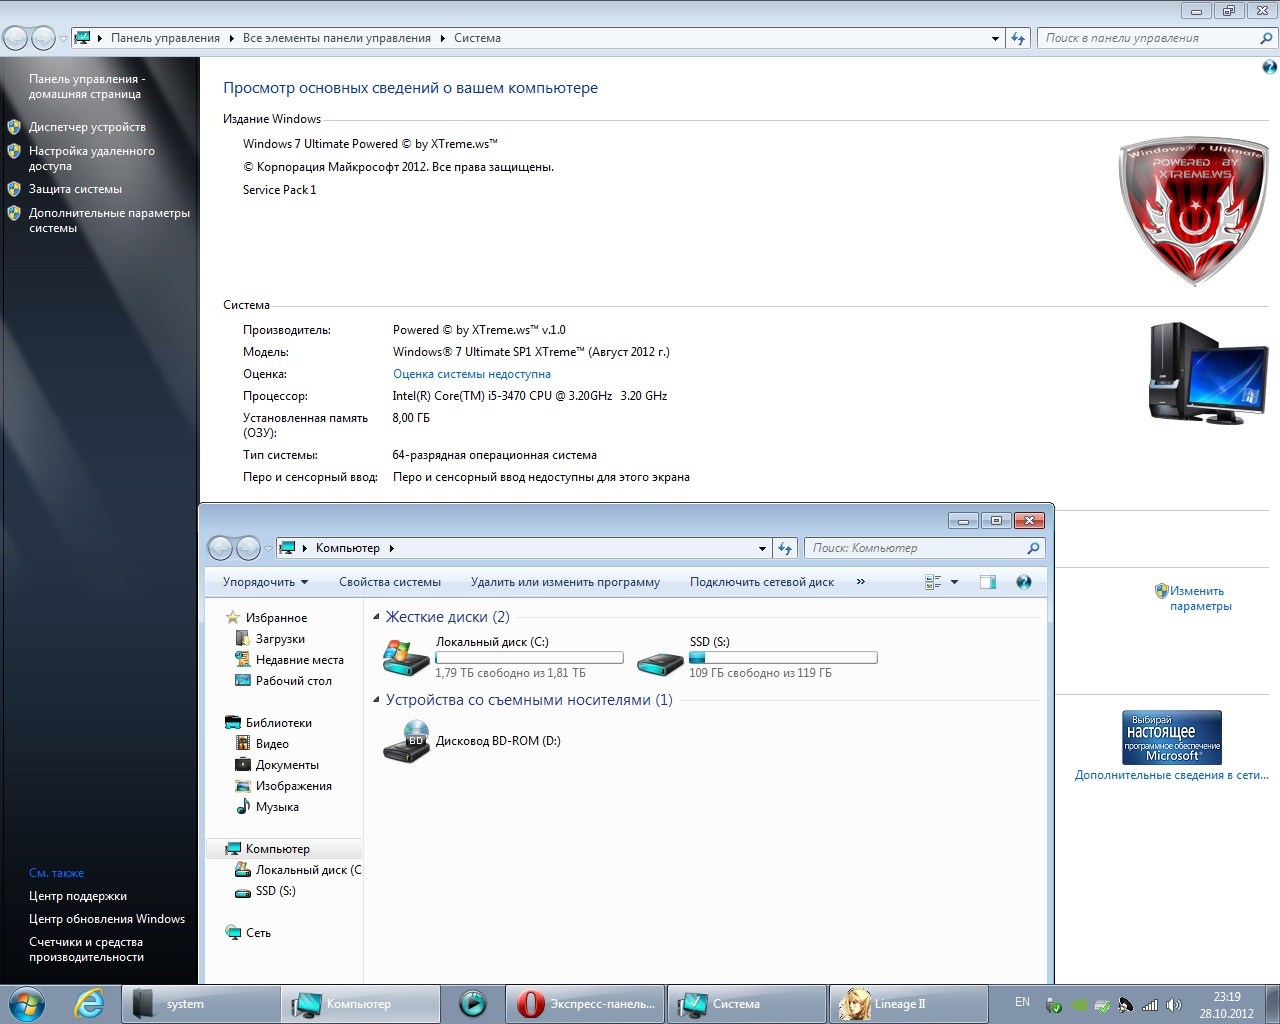Click network signal icon in system tray
Viewport: 1280px width, 1024px height.
(1150, 1005)
